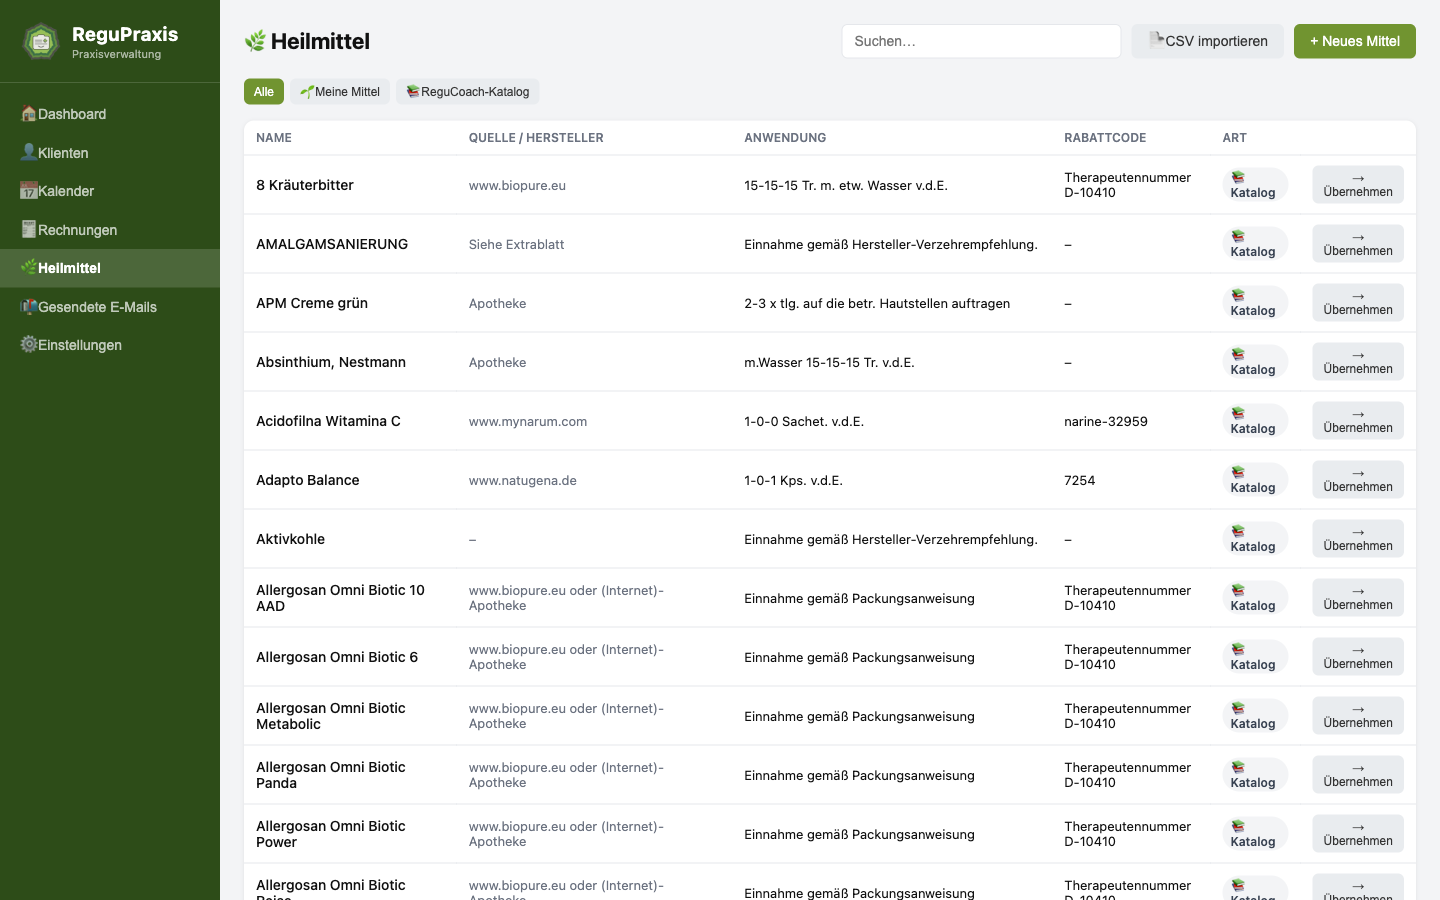Click the leaf icon next to Heilmittel heading
Screen dimensions: 1440x900
tap(255, 41)
